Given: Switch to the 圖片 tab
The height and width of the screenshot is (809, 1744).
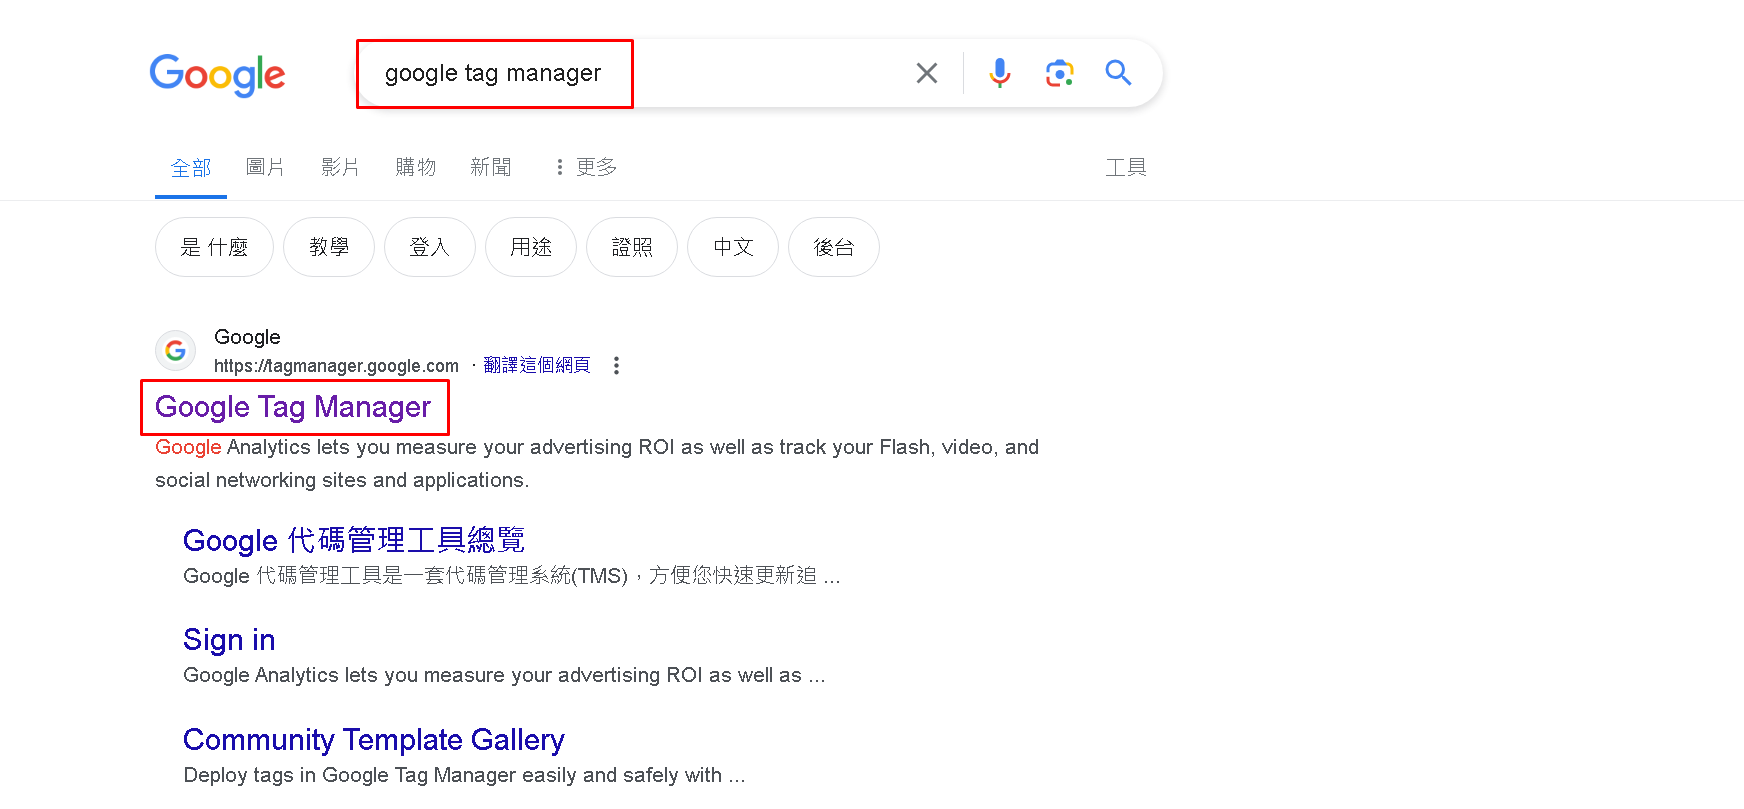Looking at the screenshot, I should tap(265, 167).
